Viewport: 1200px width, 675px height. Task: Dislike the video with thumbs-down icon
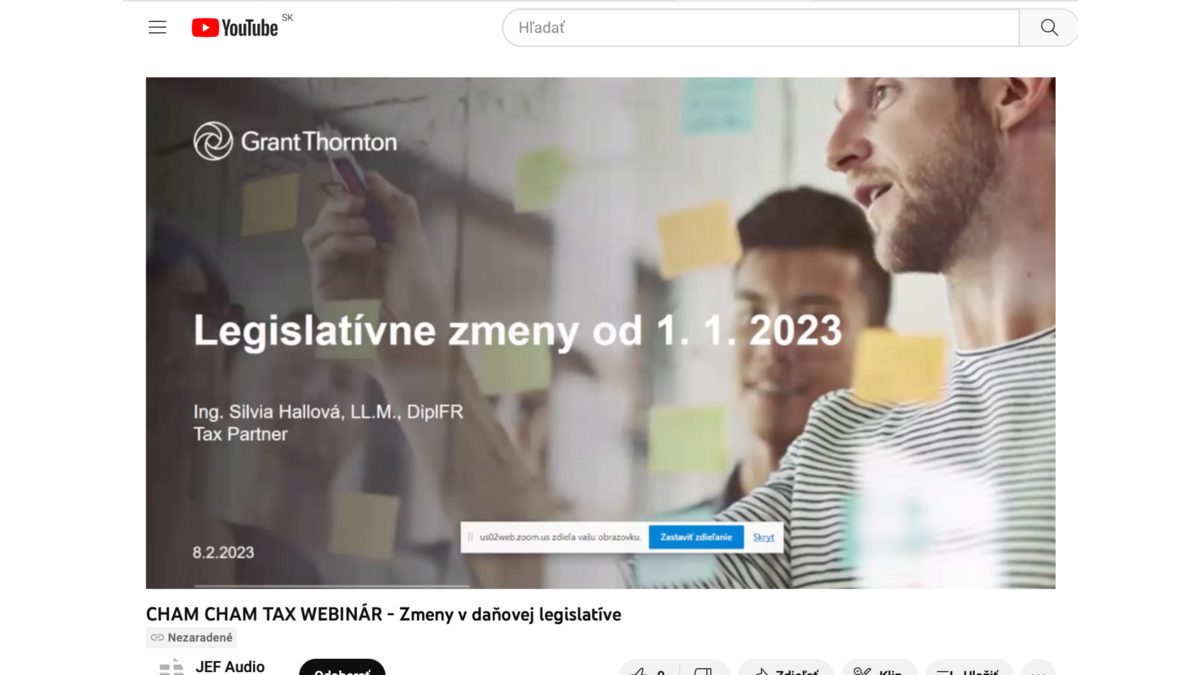click(703, 670)
